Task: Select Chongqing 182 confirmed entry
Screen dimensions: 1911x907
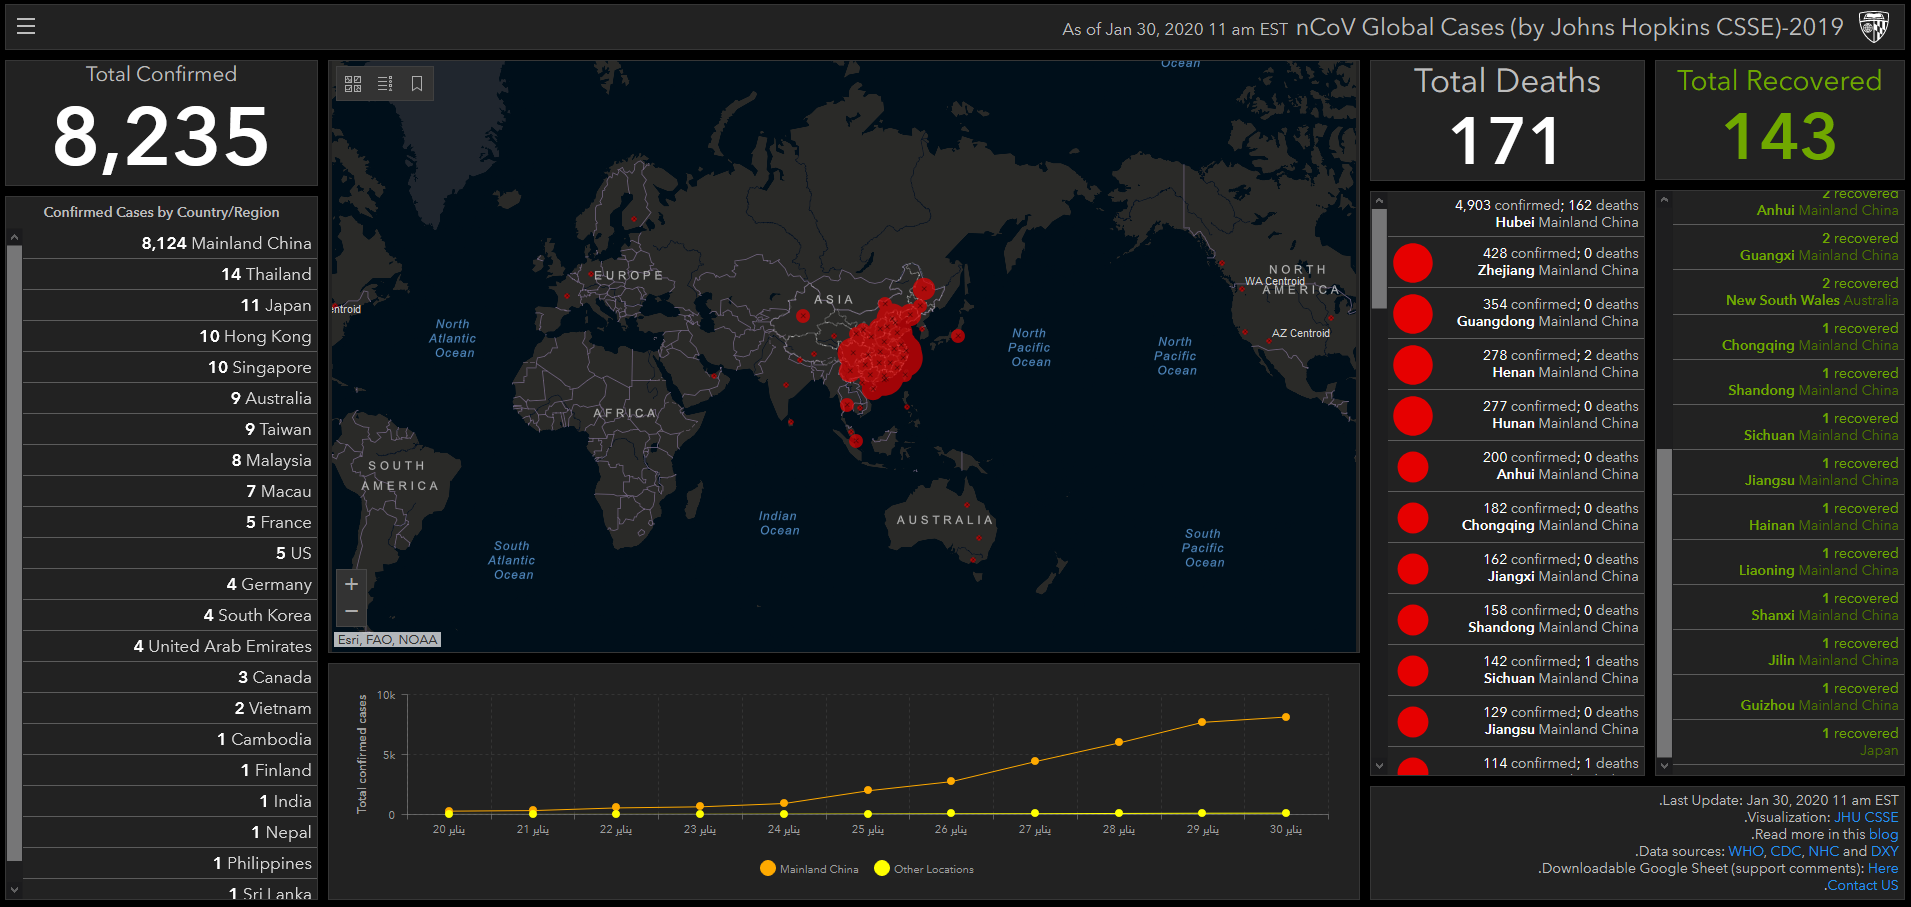Action: (x=1515, y=517)
